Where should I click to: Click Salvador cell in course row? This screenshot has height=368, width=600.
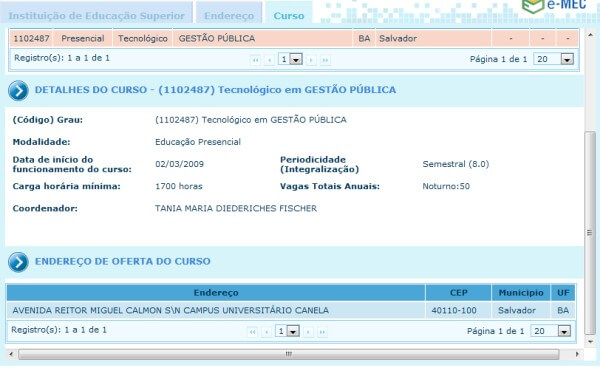tap(433, 39)
